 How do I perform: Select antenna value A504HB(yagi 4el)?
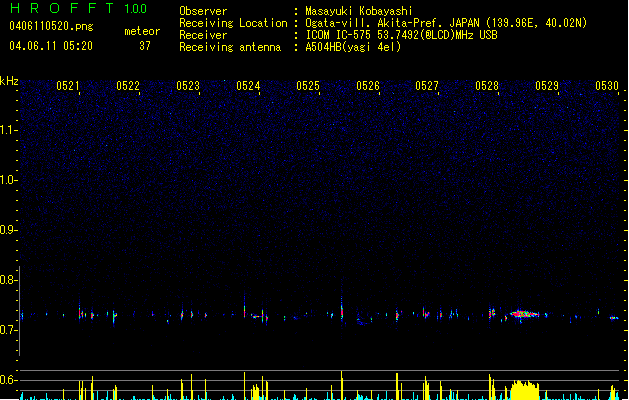coord(353,47)
